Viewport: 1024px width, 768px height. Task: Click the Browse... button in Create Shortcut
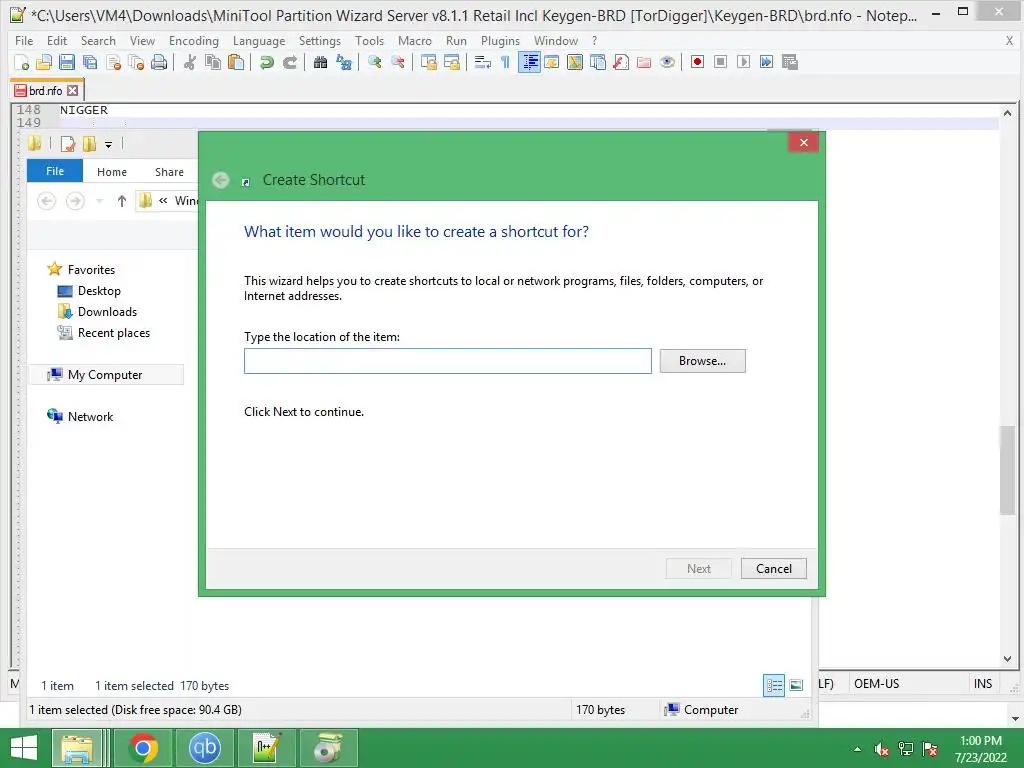click(x=702, y=361)
